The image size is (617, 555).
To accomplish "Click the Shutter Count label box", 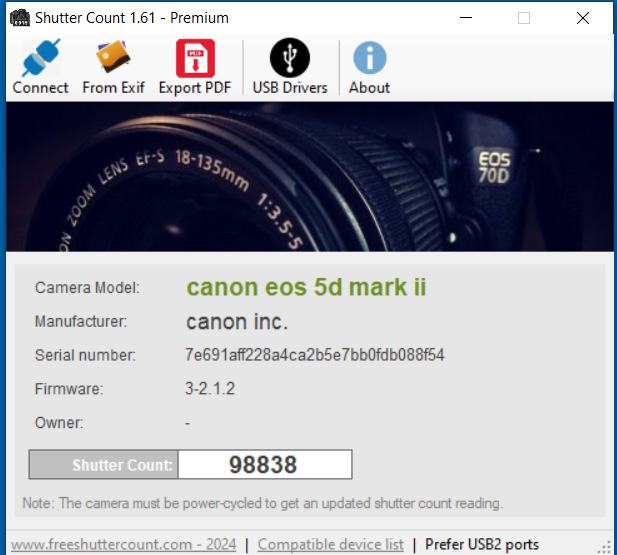I will click(103, 464).
